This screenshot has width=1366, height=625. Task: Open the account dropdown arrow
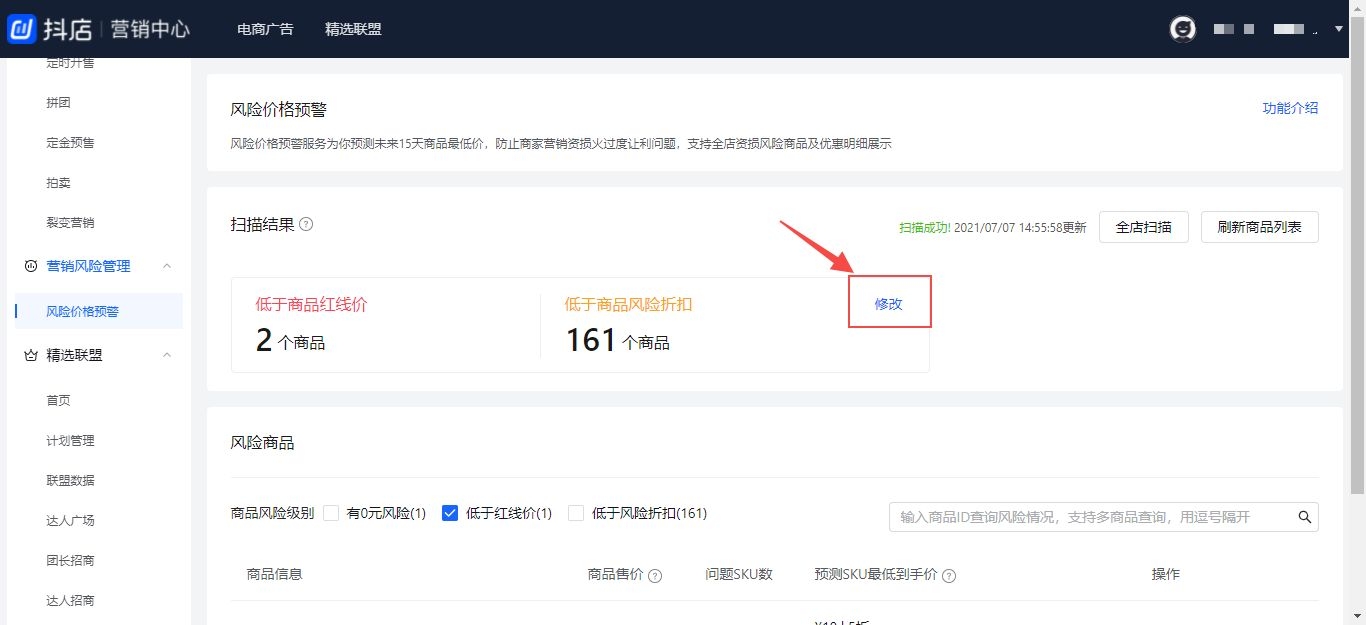1339,29
